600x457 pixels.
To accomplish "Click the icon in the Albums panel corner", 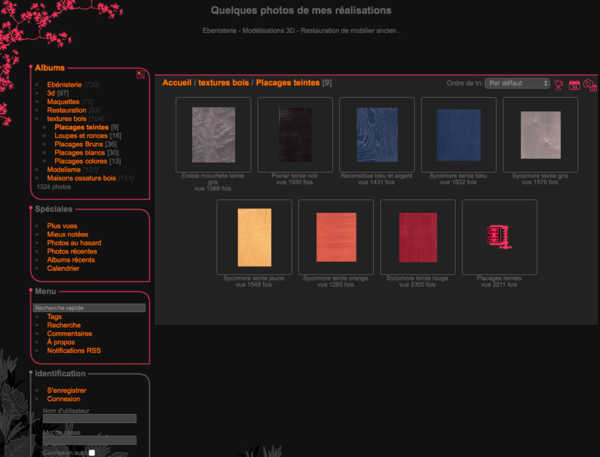I will click(x=143, y=74).
